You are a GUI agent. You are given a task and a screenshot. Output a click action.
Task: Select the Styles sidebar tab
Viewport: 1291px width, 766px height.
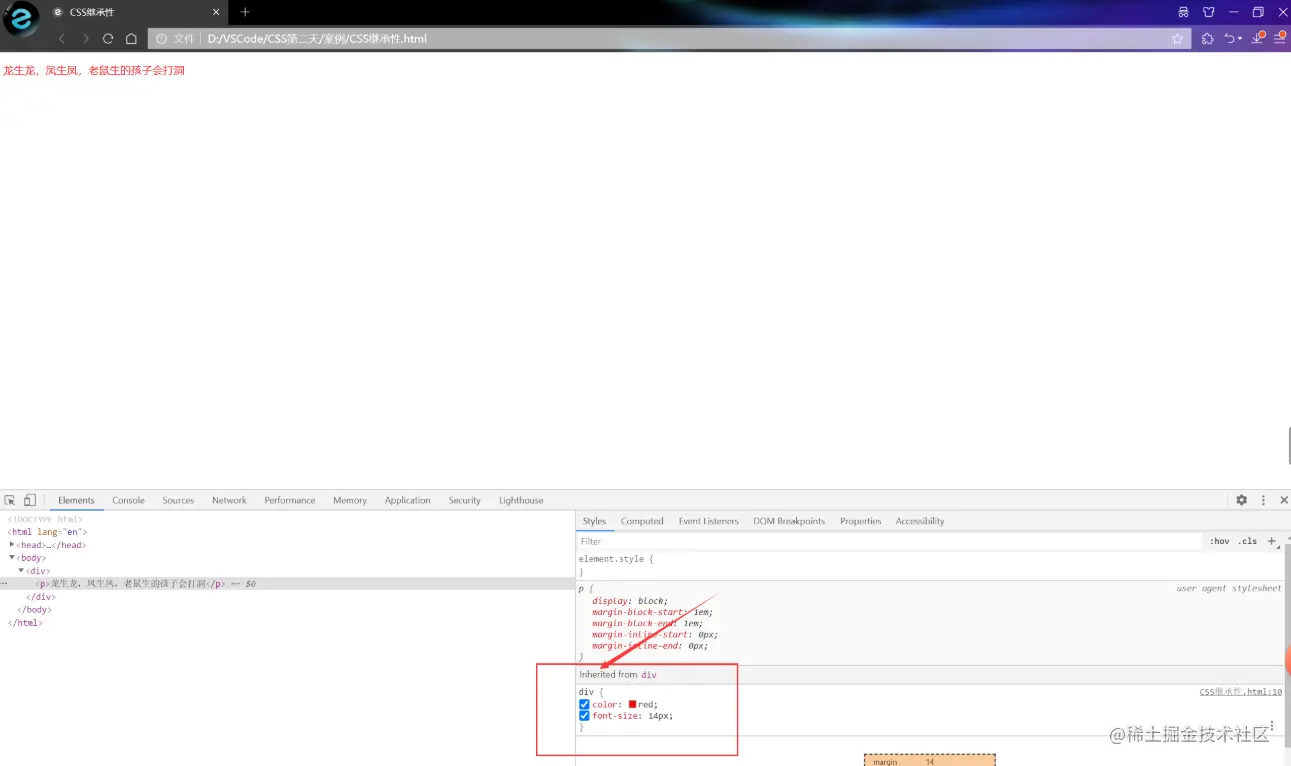pos(594,521)
